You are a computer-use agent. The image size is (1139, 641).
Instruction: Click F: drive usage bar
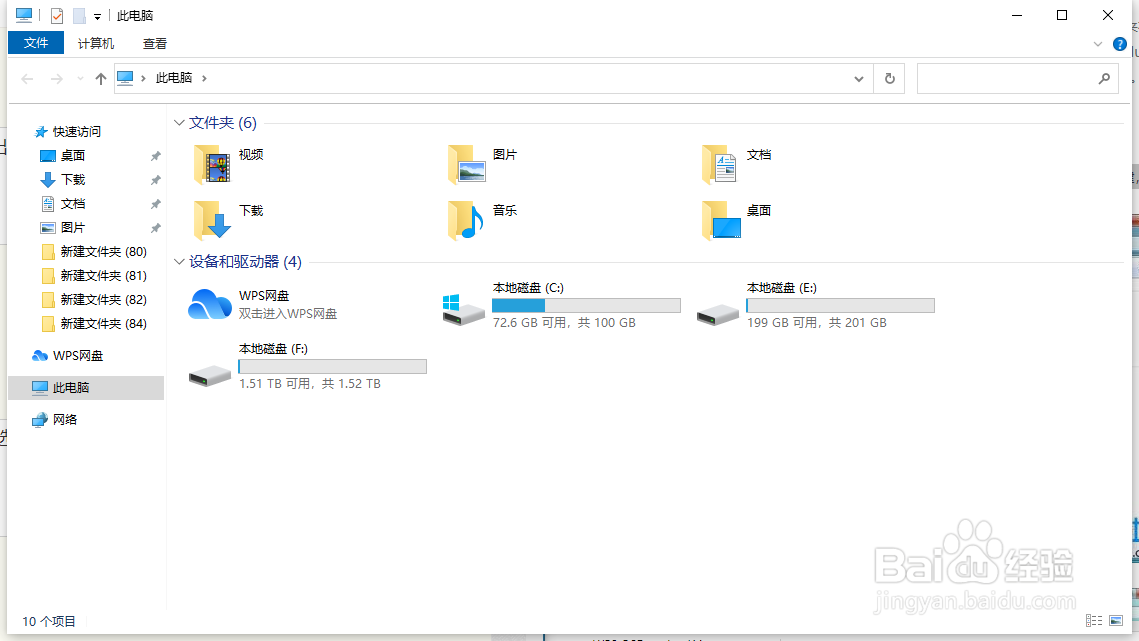333,366
